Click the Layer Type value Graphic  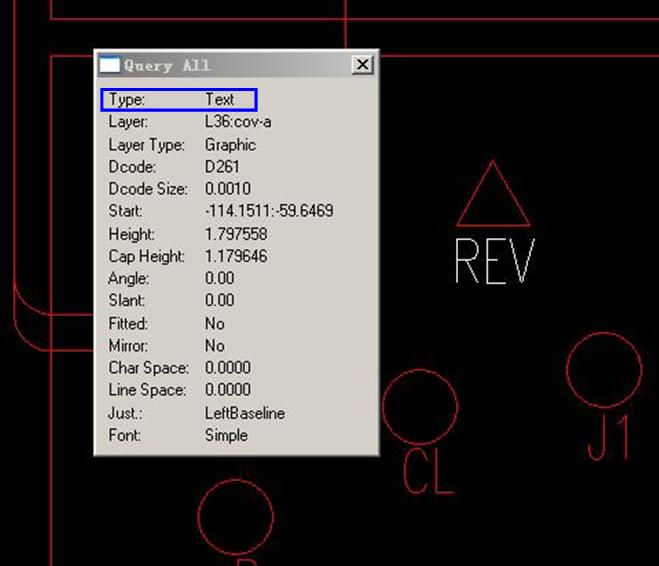[230, 145]
